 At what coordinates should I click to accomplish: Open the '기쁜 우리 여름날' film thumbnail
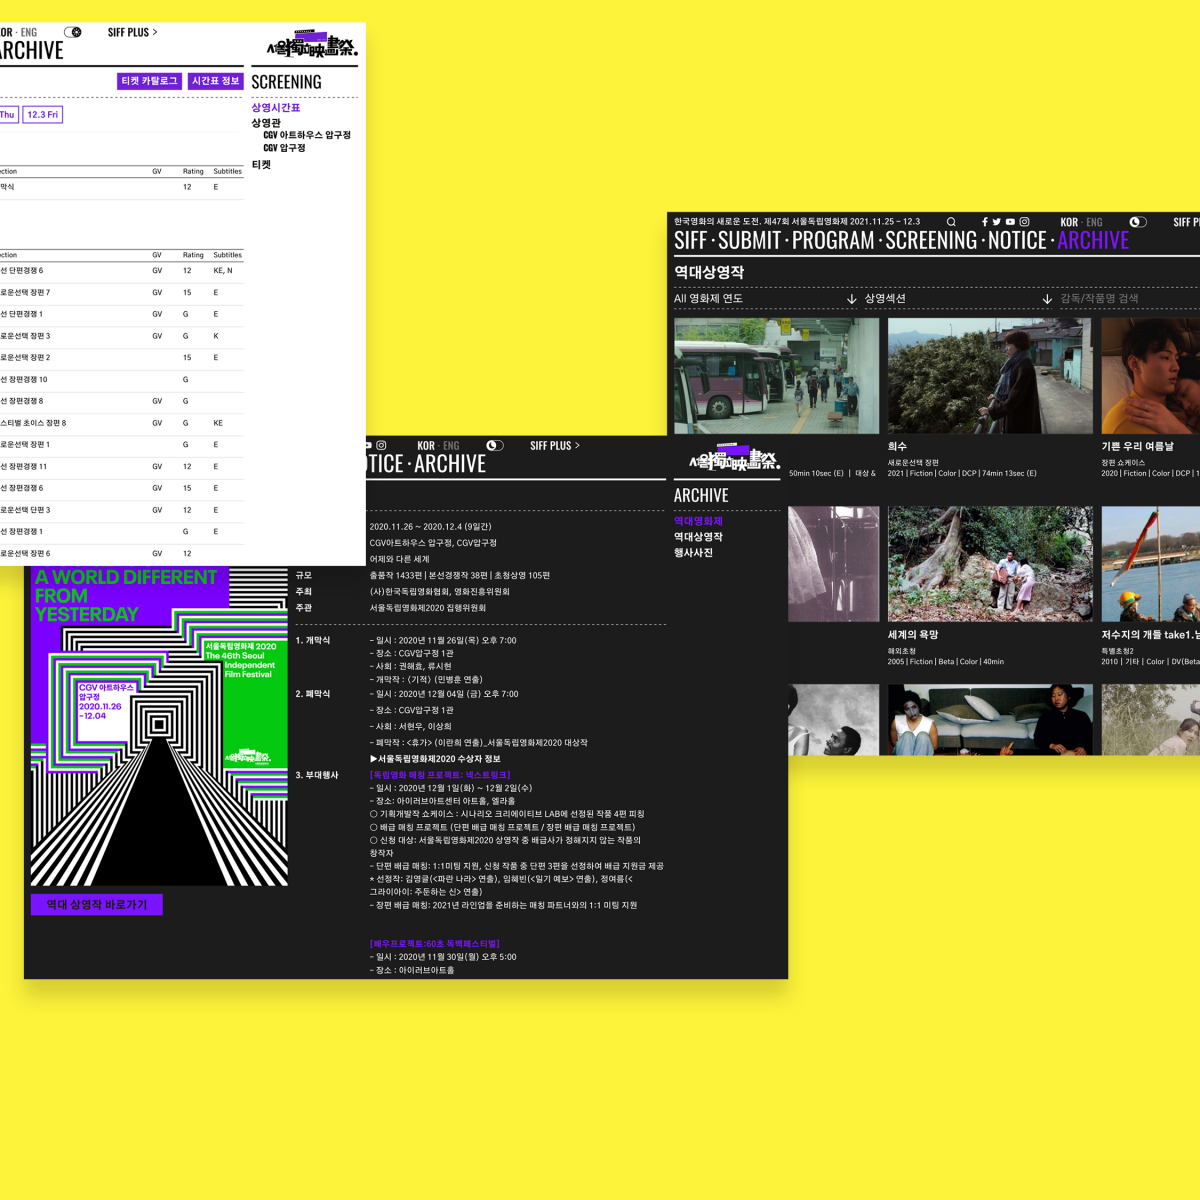(1150, 376)
